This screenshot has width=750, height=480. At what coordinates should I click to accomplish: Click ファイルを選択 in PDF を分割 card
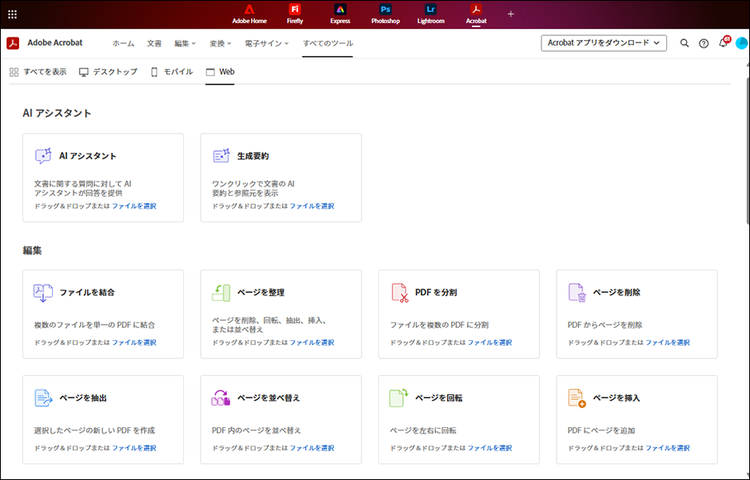(490, 342)
